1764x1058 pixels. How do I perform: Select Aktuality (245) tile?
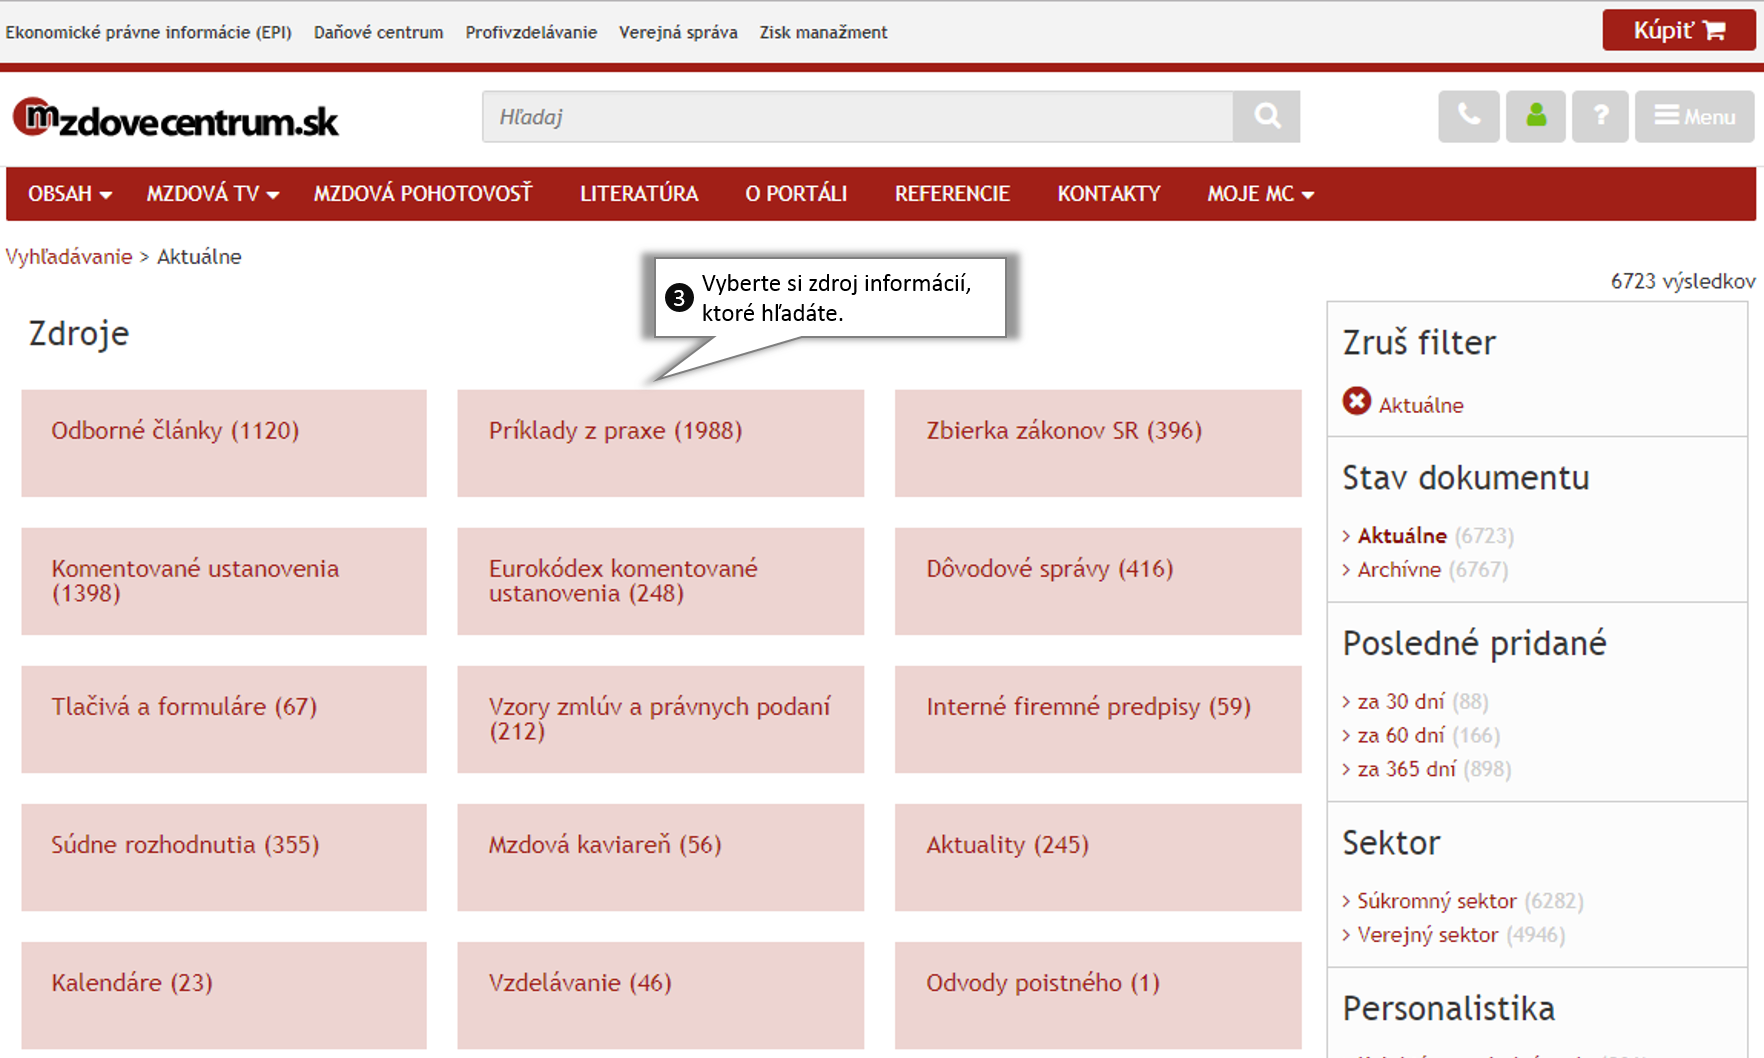coord(1098,857)
